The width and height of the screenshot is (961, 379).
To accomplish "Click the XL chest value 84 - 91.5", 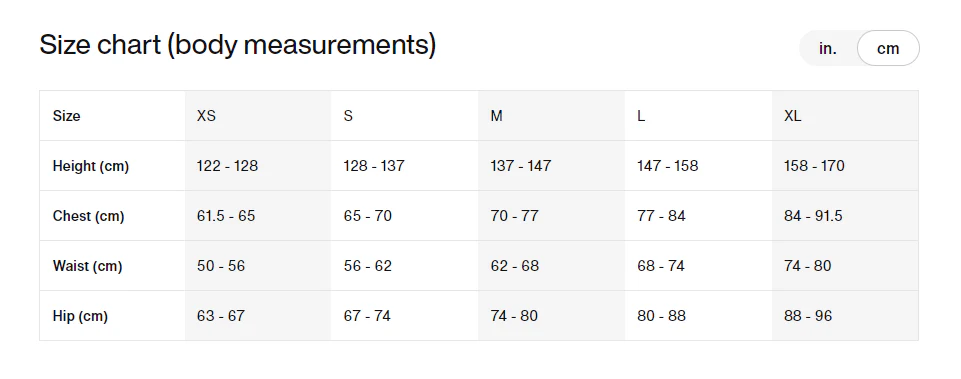I will point(813,216).
